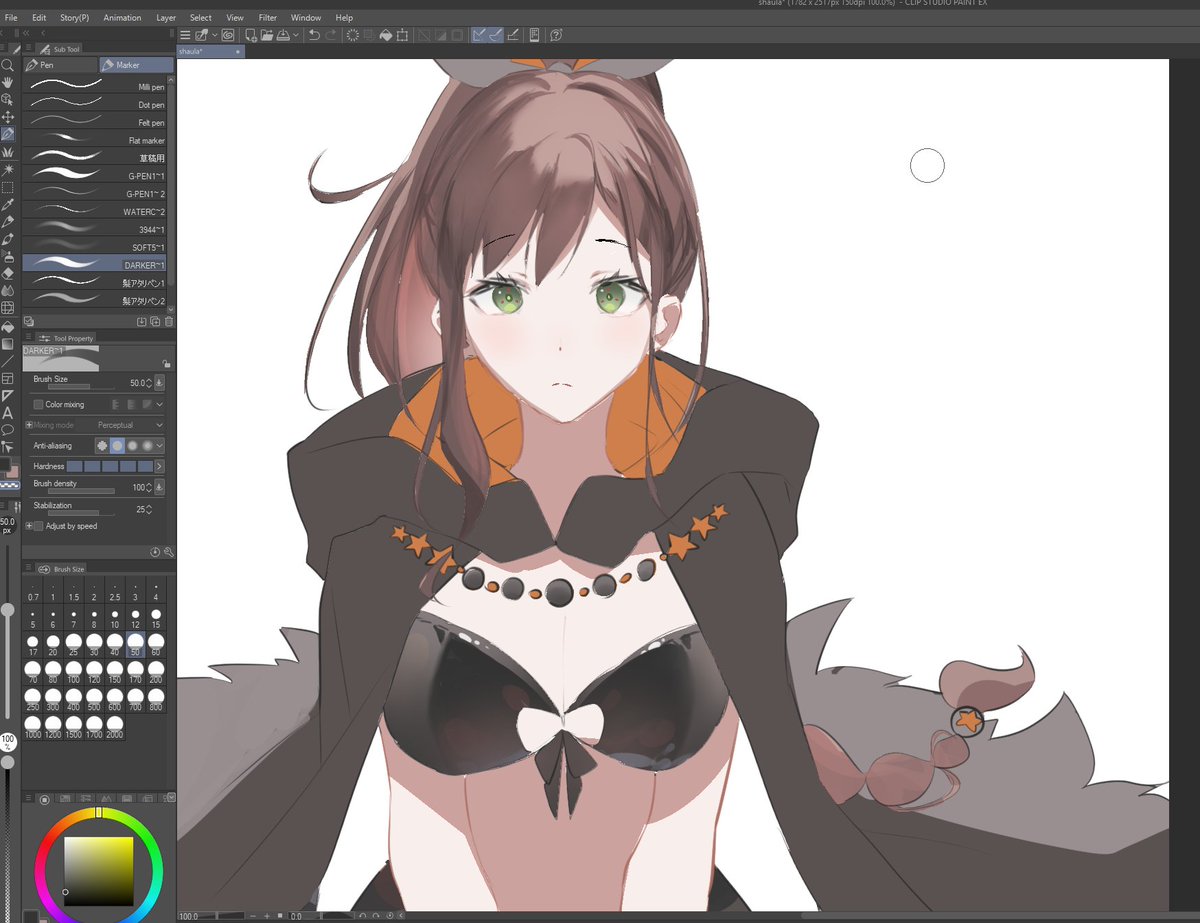Select the Milli pen sub tool
The width and height of the screenshot is (1200, 923).
click(95, 86)
